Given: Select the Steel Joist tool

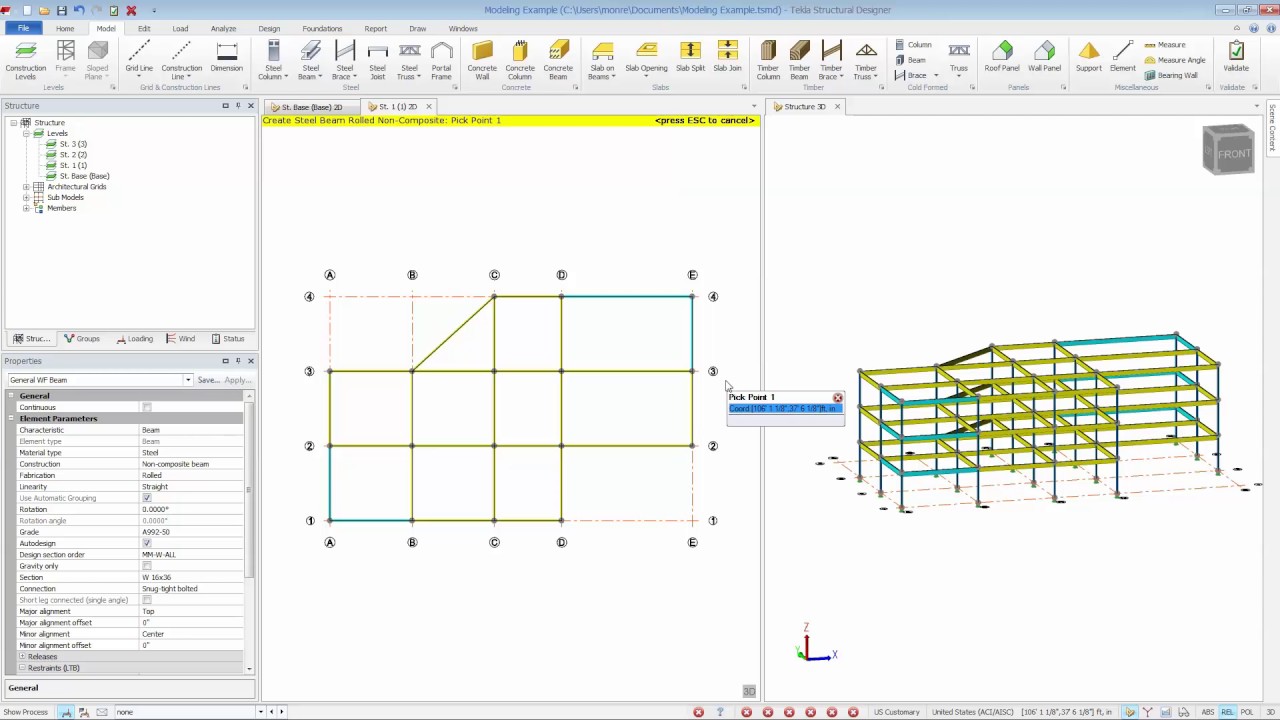Looking at the screenshot, I should click(377, 60).
